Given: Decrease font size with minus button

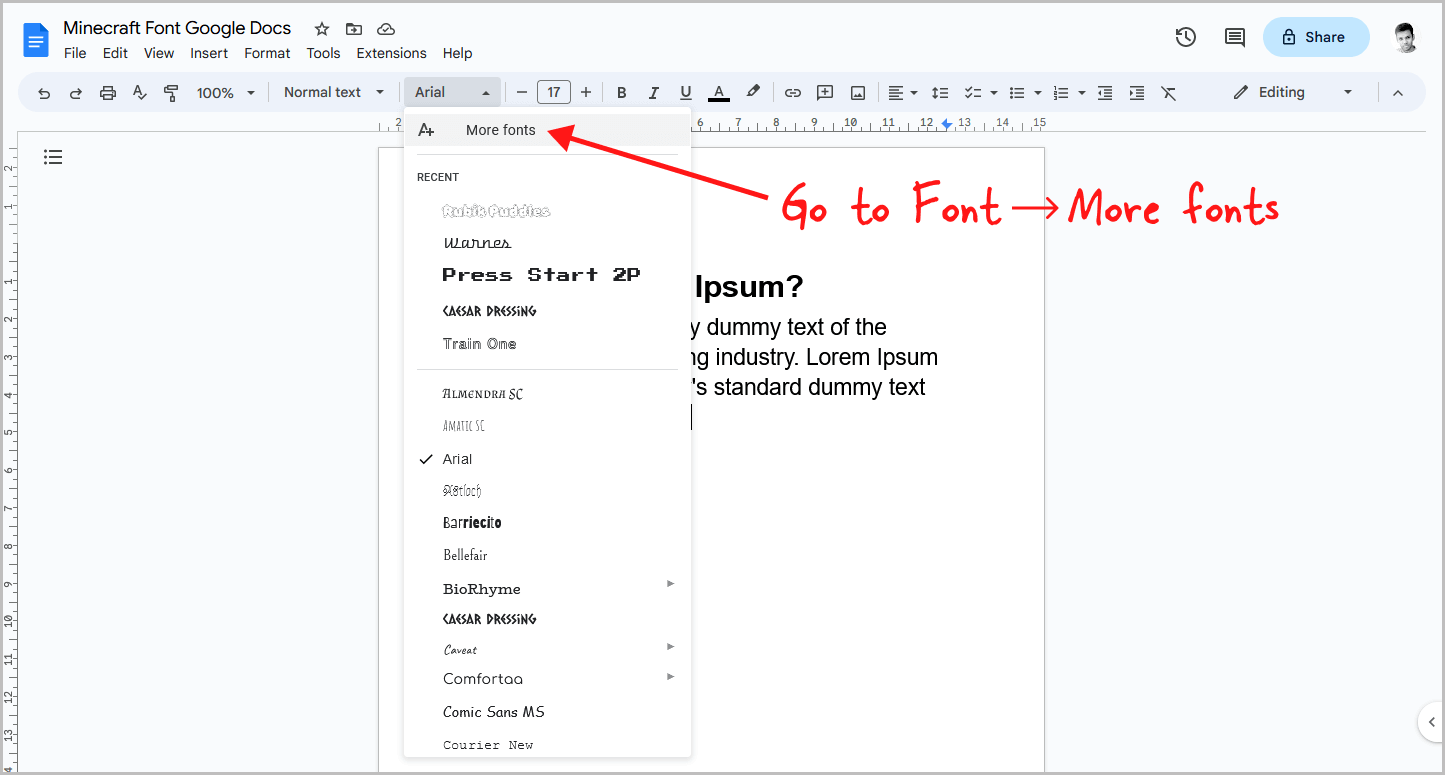Looking at the screenshot, I should click(x=522, y=93).
